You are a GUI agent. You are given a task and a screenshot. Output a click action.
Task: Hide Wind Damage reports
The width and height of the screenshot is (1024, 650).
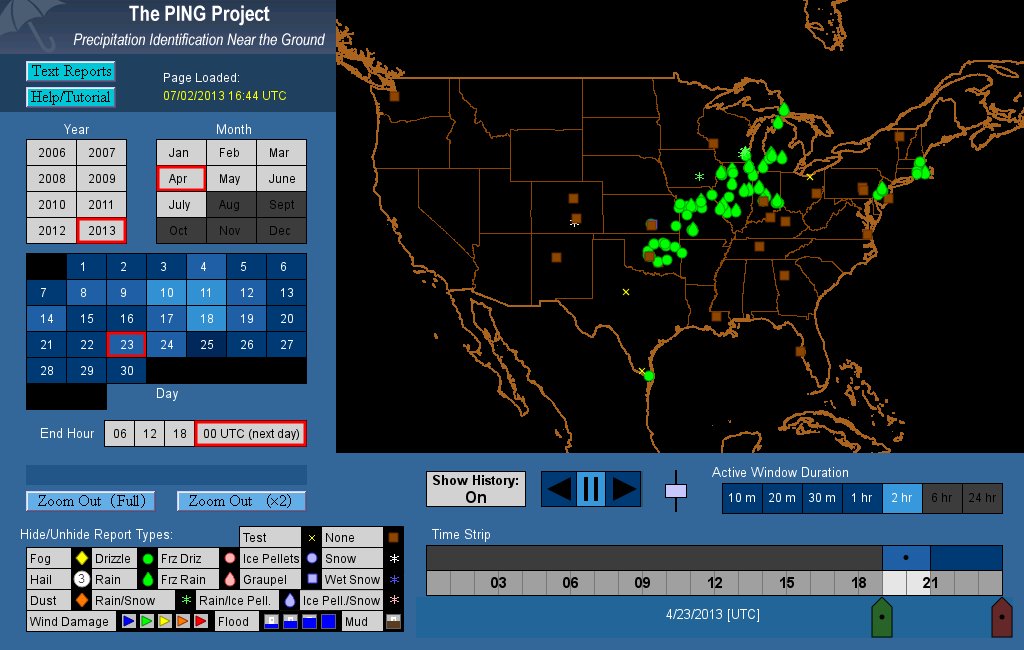69,621
